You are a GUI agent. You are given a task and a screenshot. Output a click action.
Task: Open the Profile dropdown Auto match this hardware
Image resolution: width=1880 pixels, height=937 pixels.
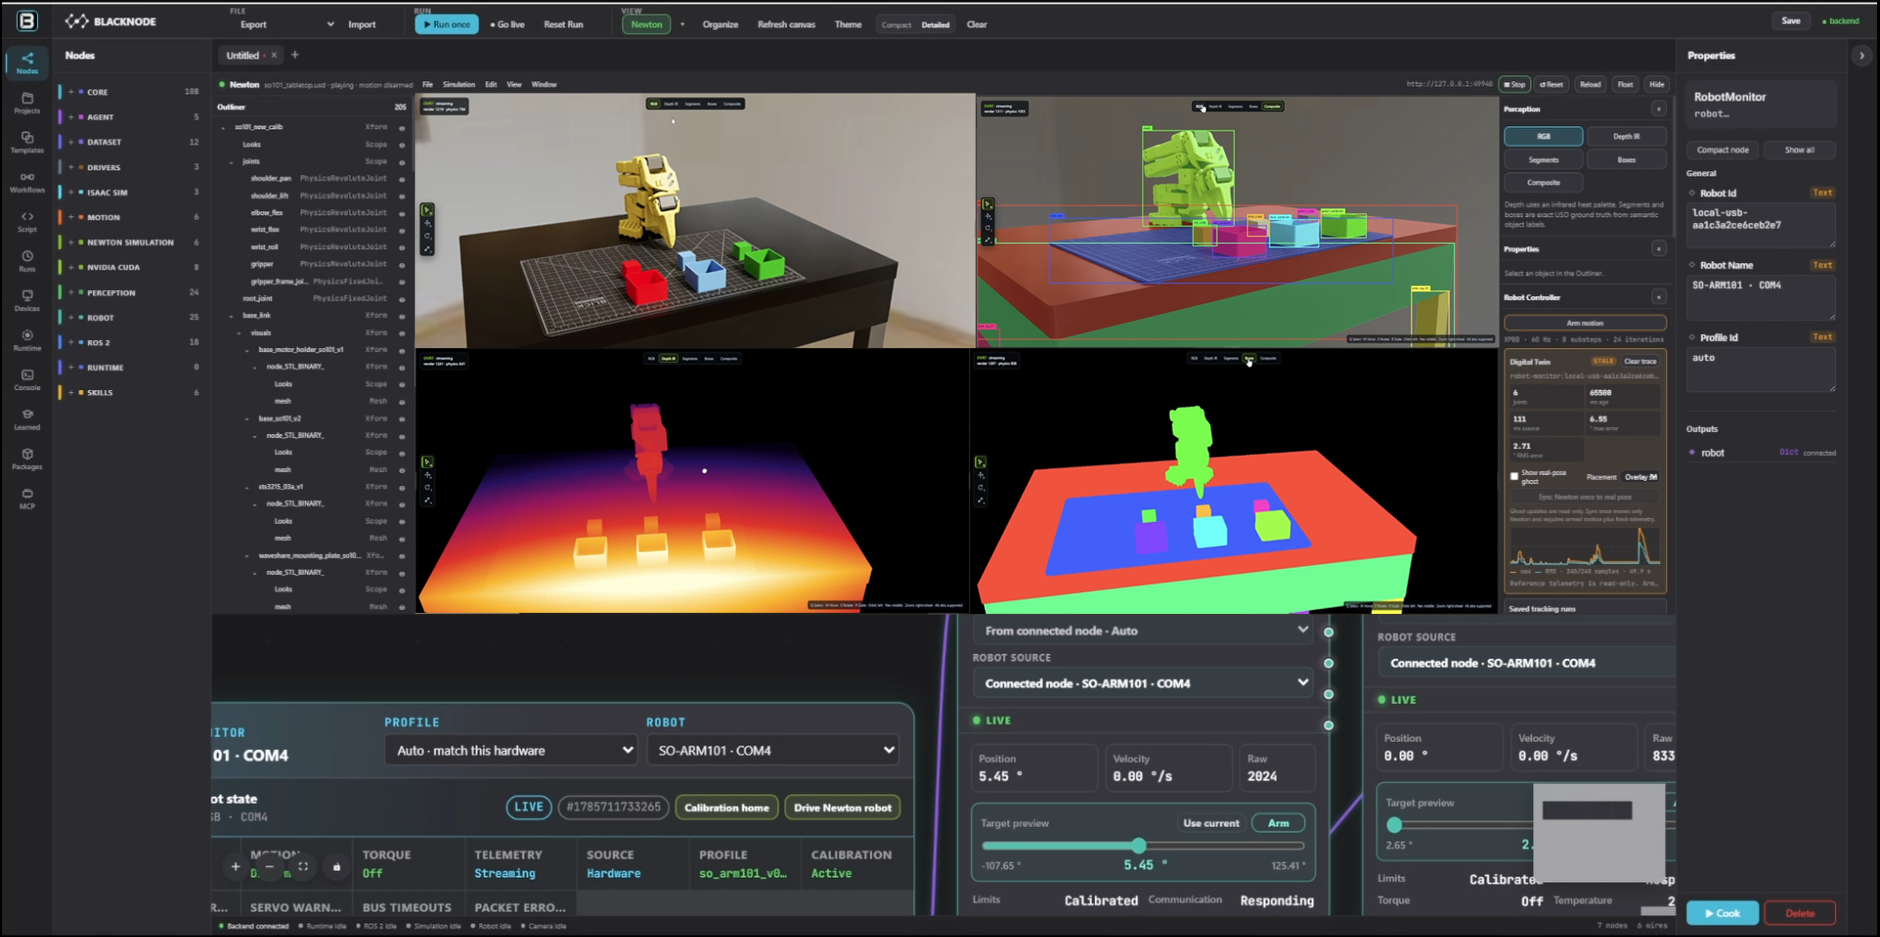tap(510, 750)
